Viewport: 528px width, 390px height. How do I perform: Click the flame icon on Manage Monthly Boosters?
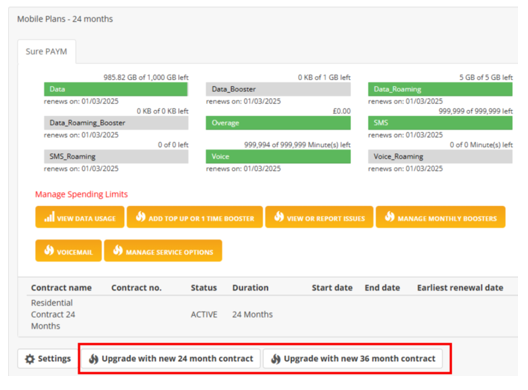click(390, 216)
